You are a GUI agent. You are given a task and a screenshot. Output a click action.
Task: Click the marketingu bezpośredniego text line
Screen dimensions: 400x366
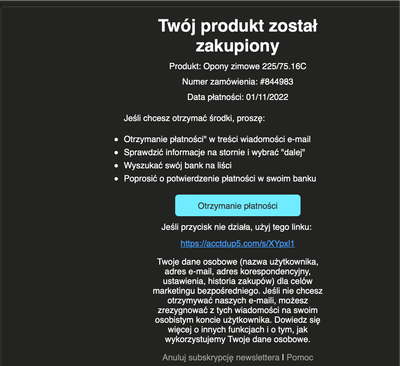pos(238,291)
